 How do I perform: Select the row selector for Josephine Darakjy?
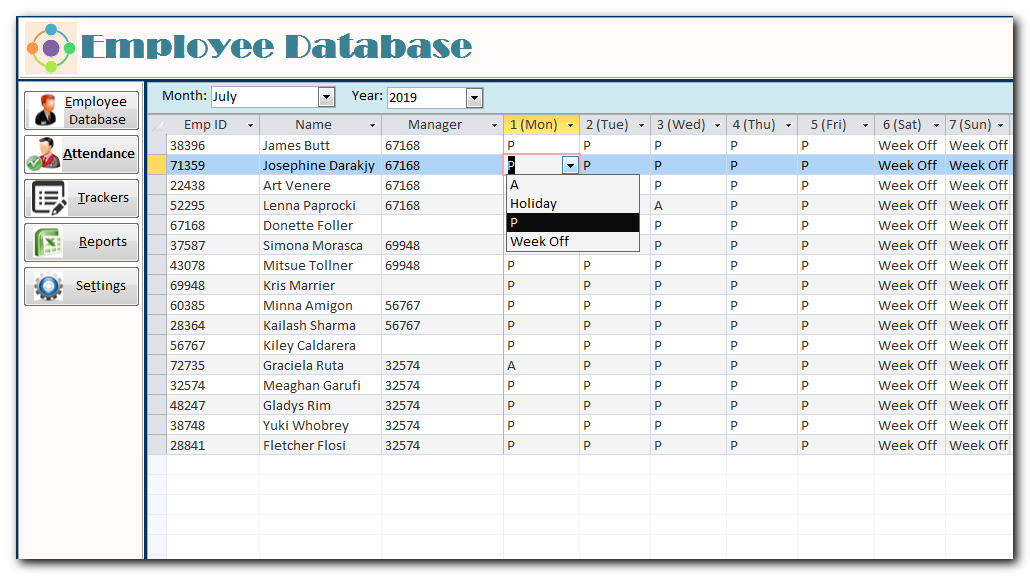click(157, 166)
